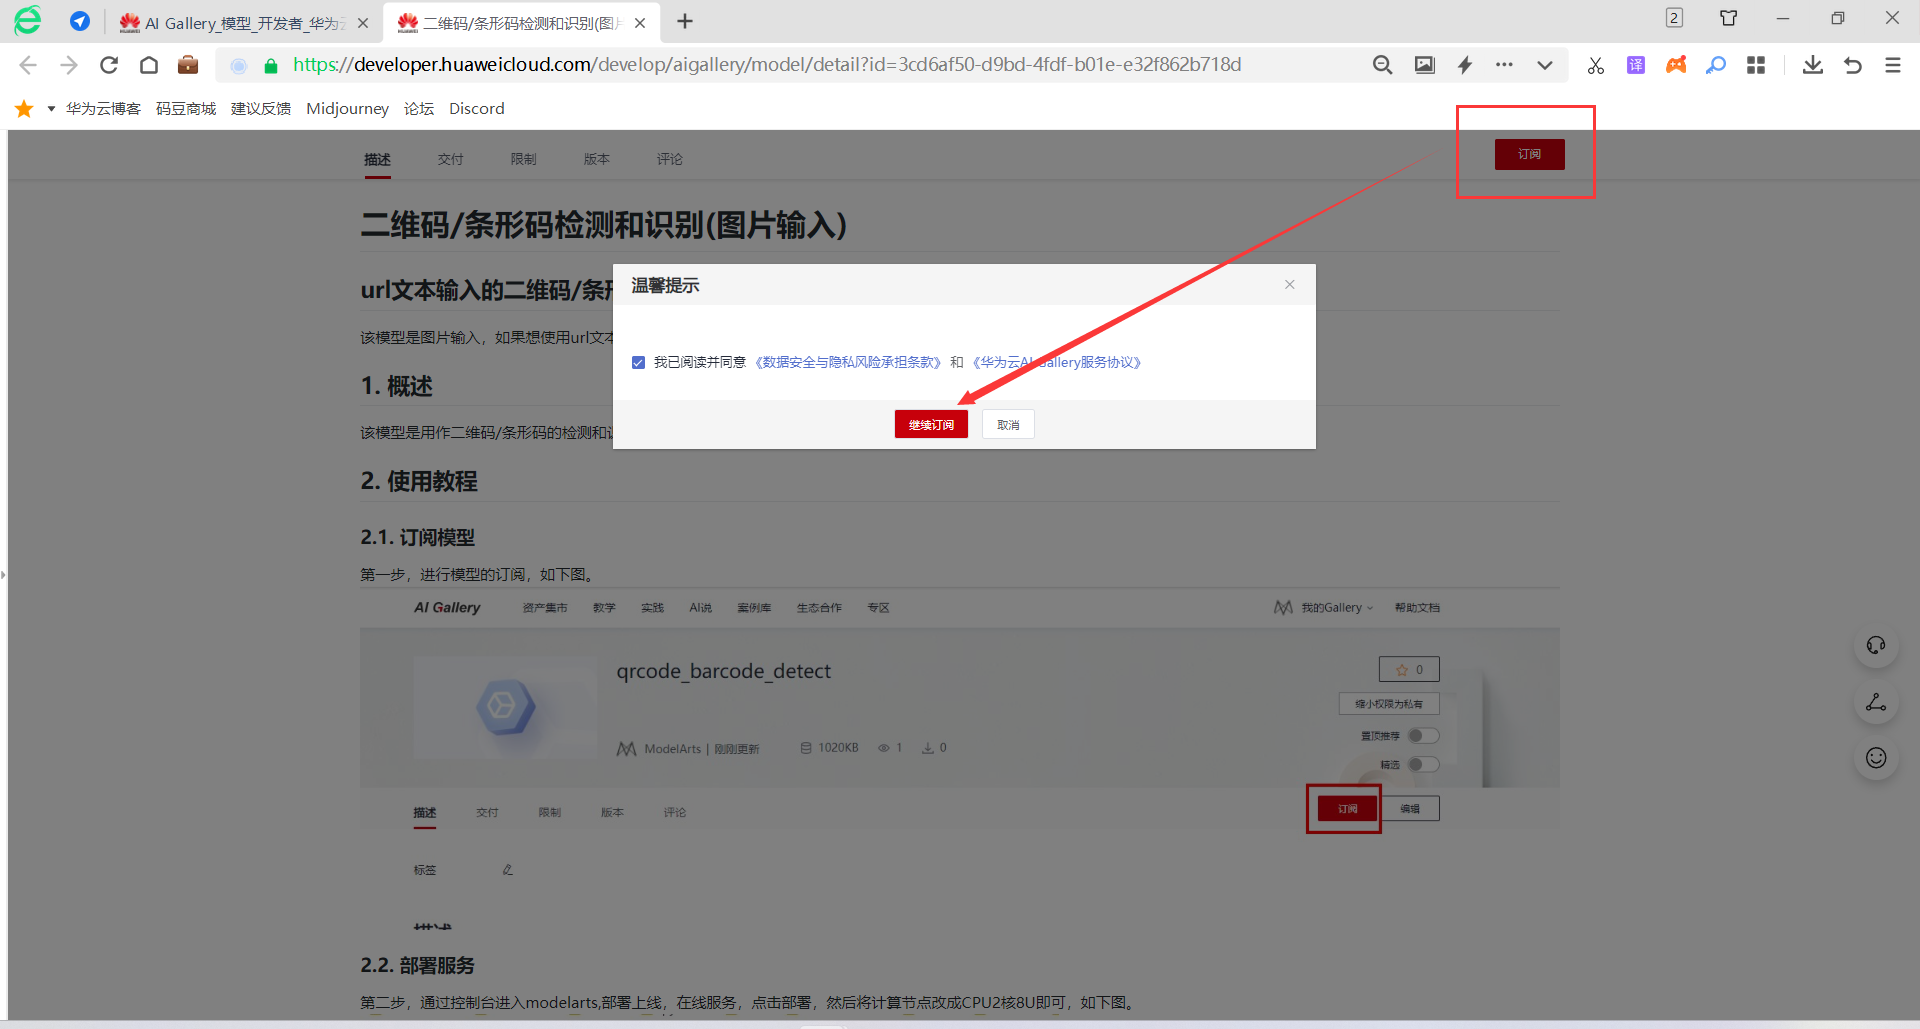Click the purple translate extension icon
Screen dimensions: 1920x1029
tap(1636, 65)
